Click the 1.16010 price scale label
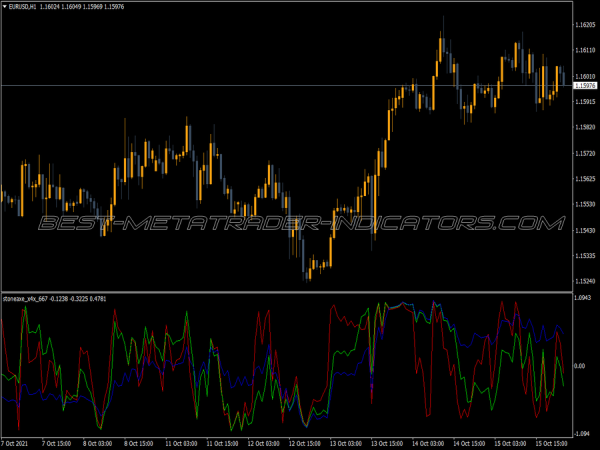 pos(585,76)
